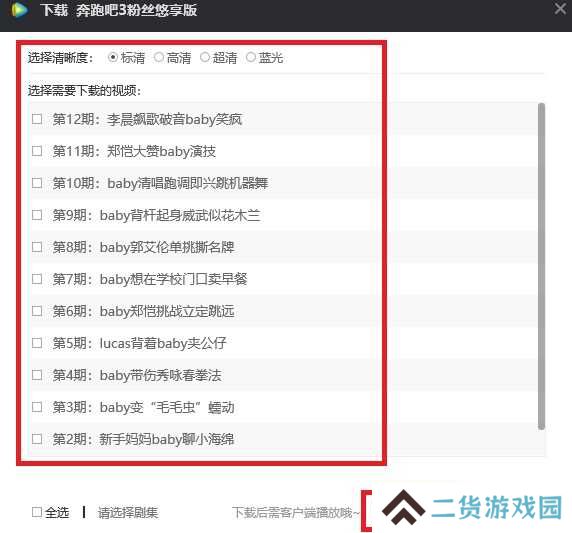Click the episode list vertical scrollbar
Screen dimensions: 572x533
click(541, 266)
